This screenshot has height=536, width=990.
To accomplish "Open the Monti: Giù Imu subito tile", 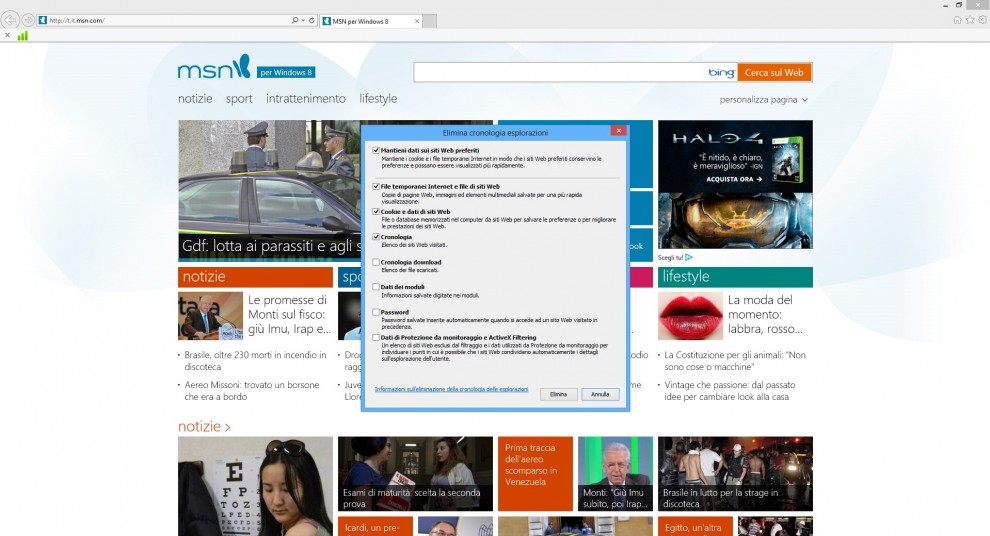I will [615, 473].
